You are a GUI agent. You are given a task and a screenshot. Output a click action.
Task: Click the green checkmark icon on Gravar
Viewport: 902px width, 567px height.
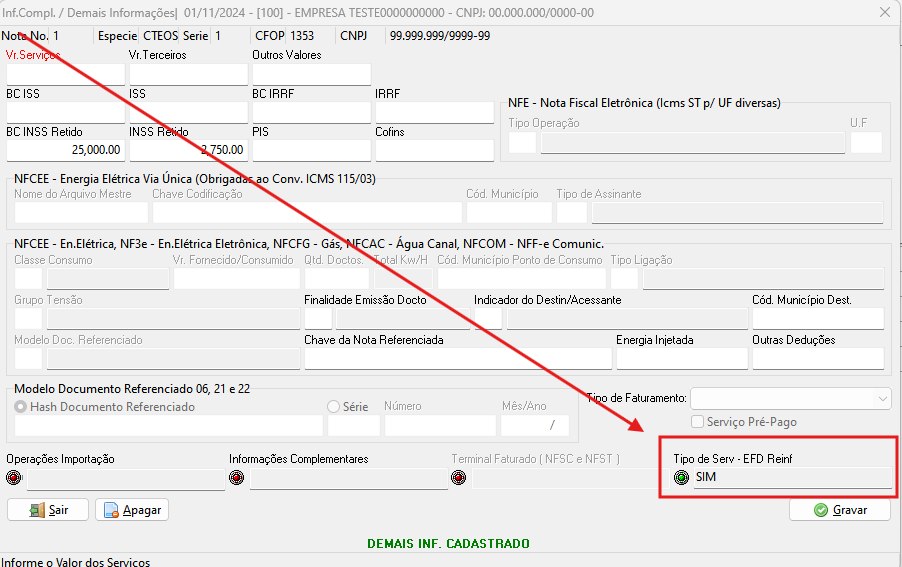click(821, 510)
